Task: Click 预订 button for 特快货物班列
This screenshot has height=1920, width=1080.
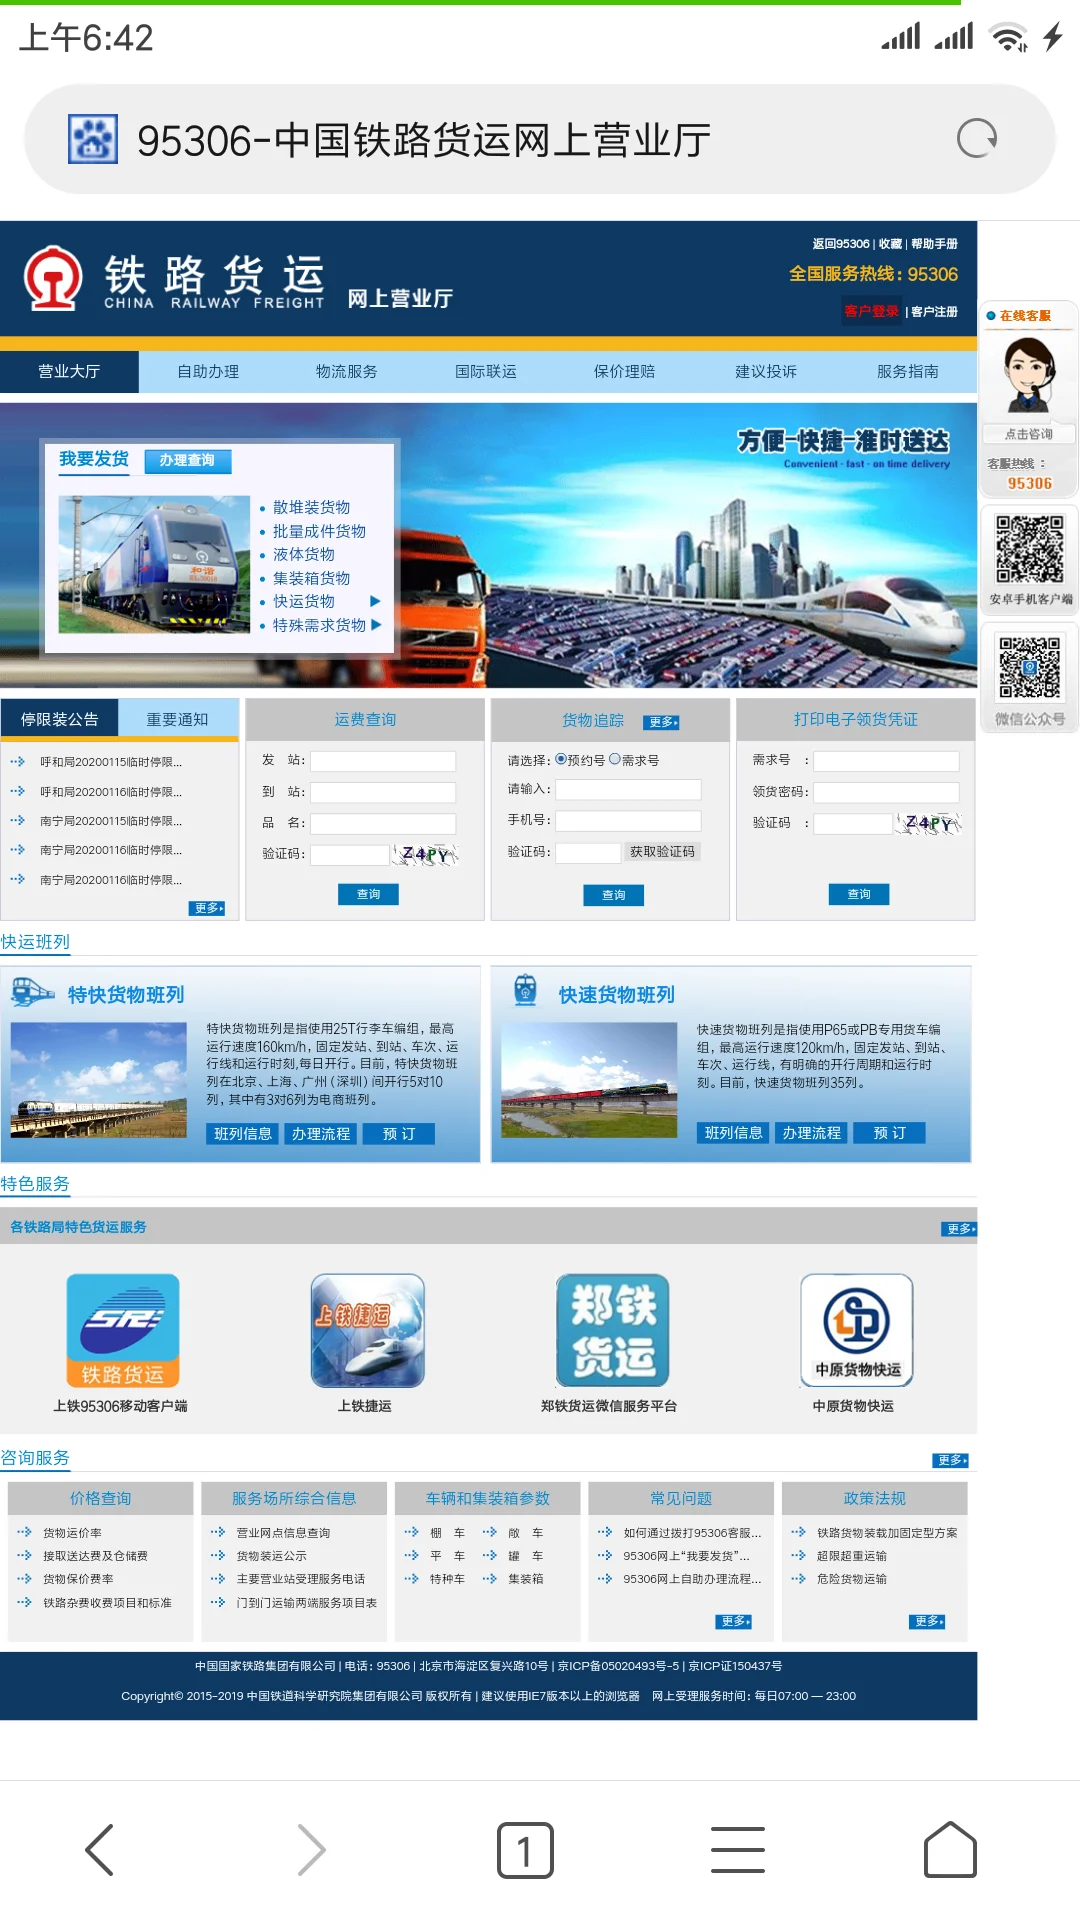Action: pos(398,1133)
